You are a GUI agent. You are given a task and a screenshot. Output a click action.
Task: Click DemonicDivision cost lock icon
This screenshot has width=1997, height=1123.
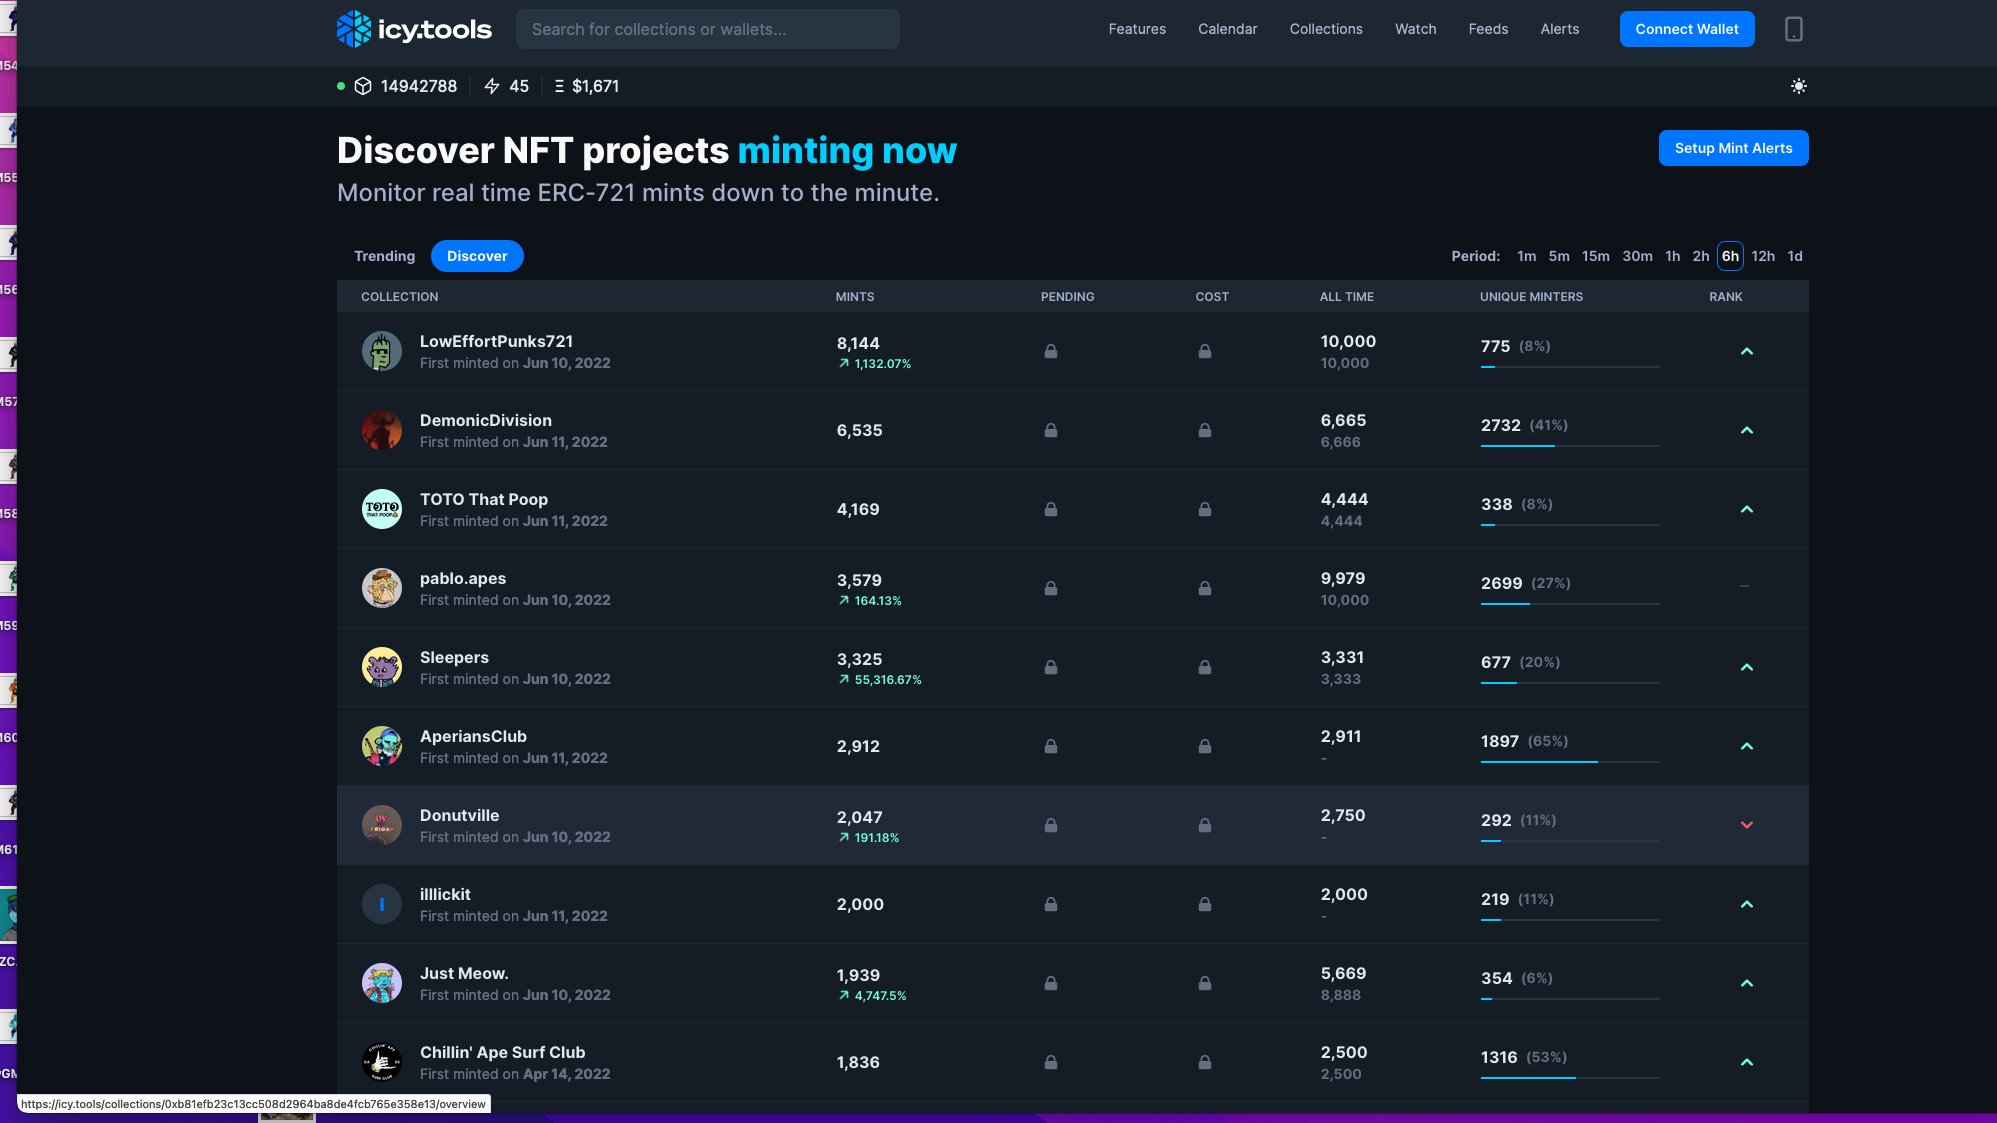coord(1204,431)
